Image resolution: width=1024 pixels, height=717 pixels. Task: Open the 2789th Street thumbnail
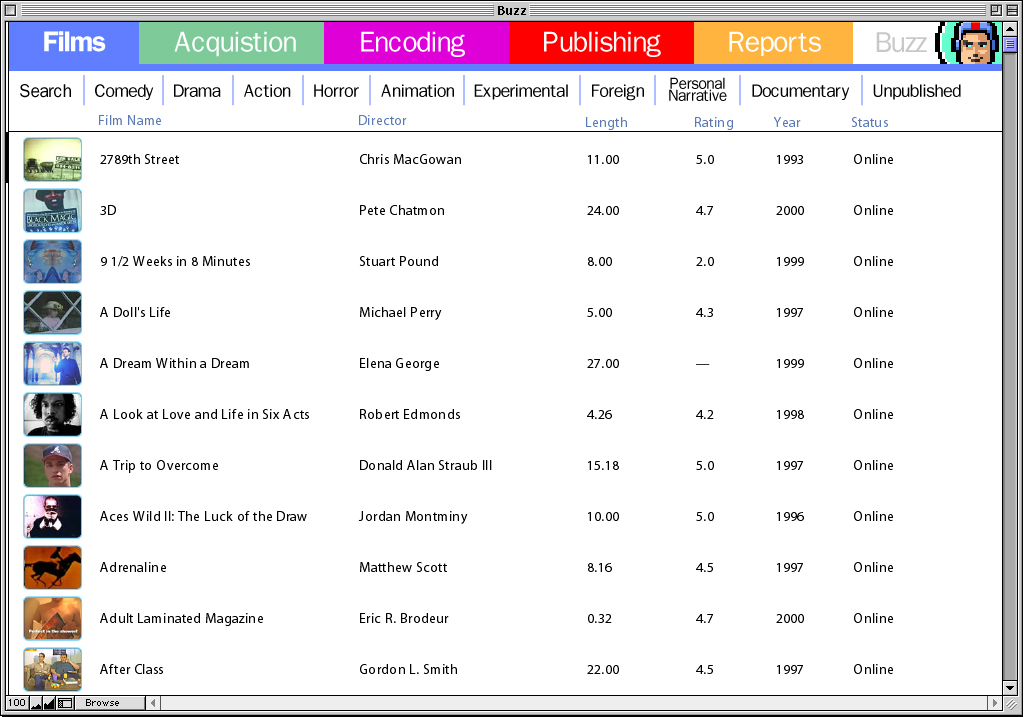[53, 159]
